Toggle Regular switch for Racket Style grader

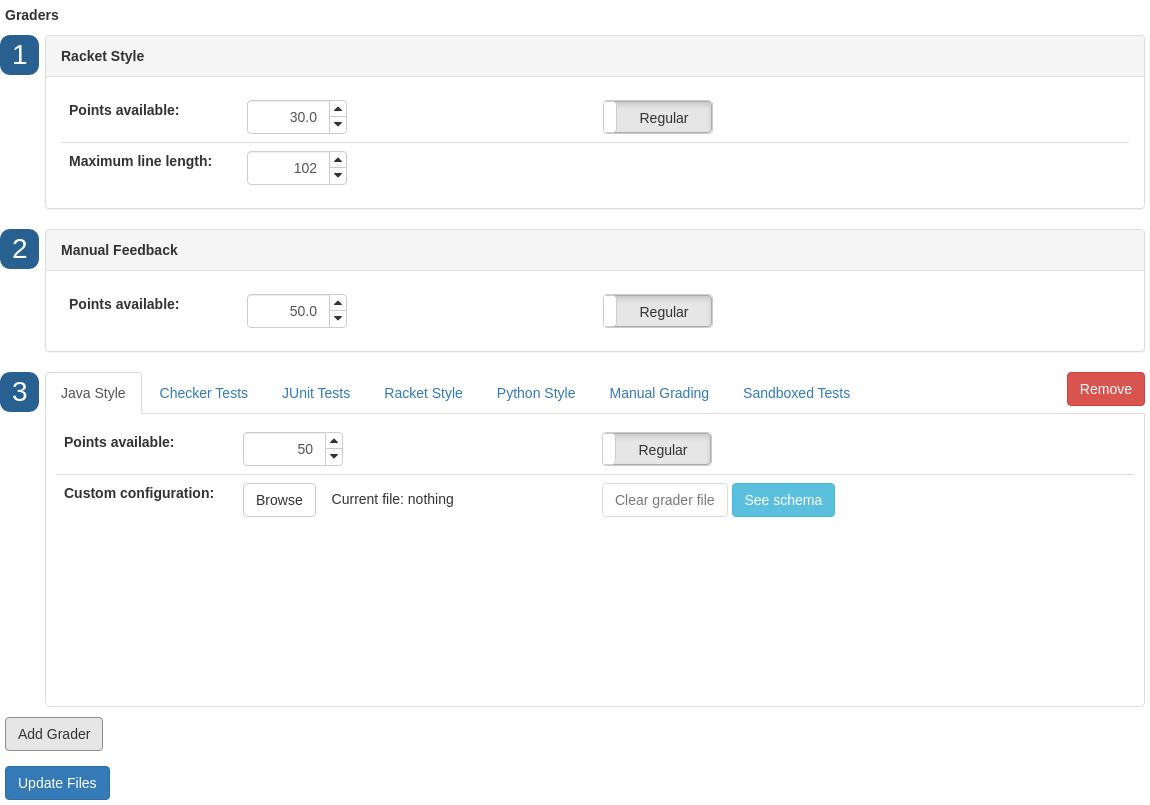(658, 117)
